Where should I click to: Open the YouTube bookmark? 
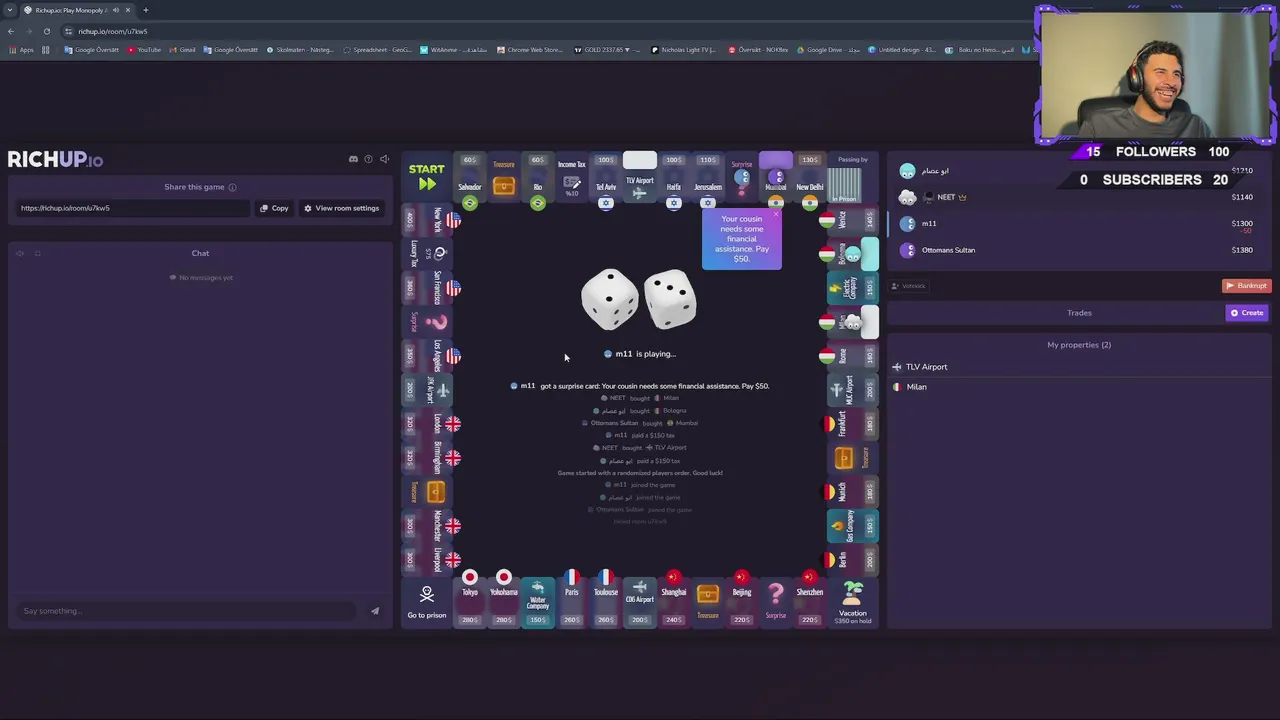[144, 50]
